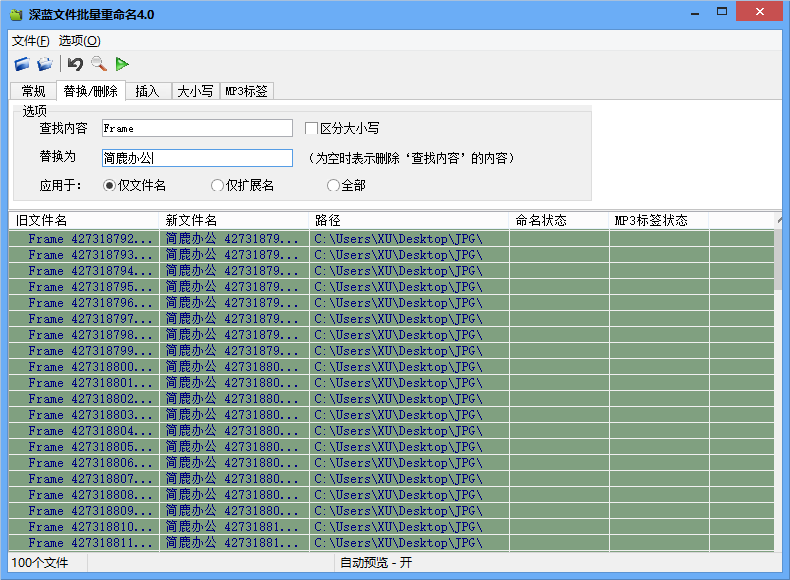Open the MP3标签 tab
The image size is (790, 580).
246,91
